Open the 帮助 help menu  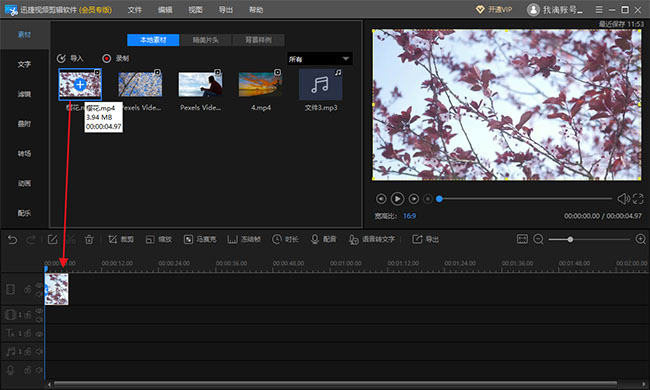coord(256,10)
